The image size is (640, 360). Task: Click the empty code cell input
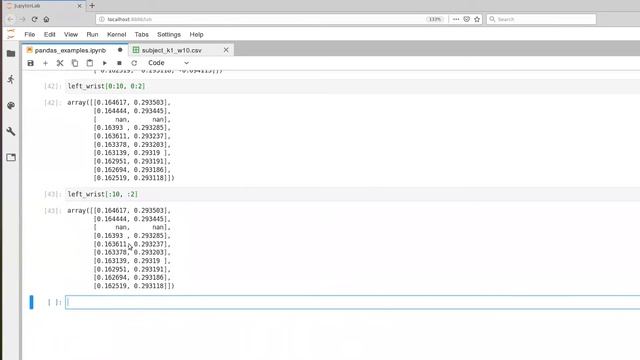tap(353, 302)
